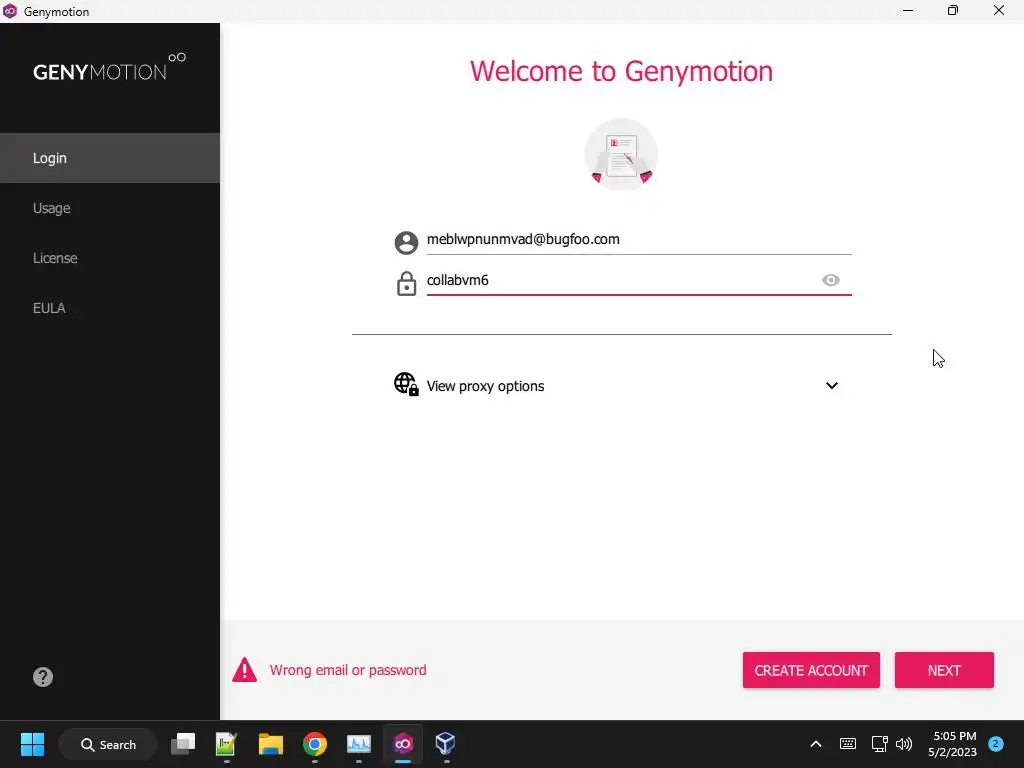
Task: Open the VirtualBox taskbar icon
Action: 445,743
